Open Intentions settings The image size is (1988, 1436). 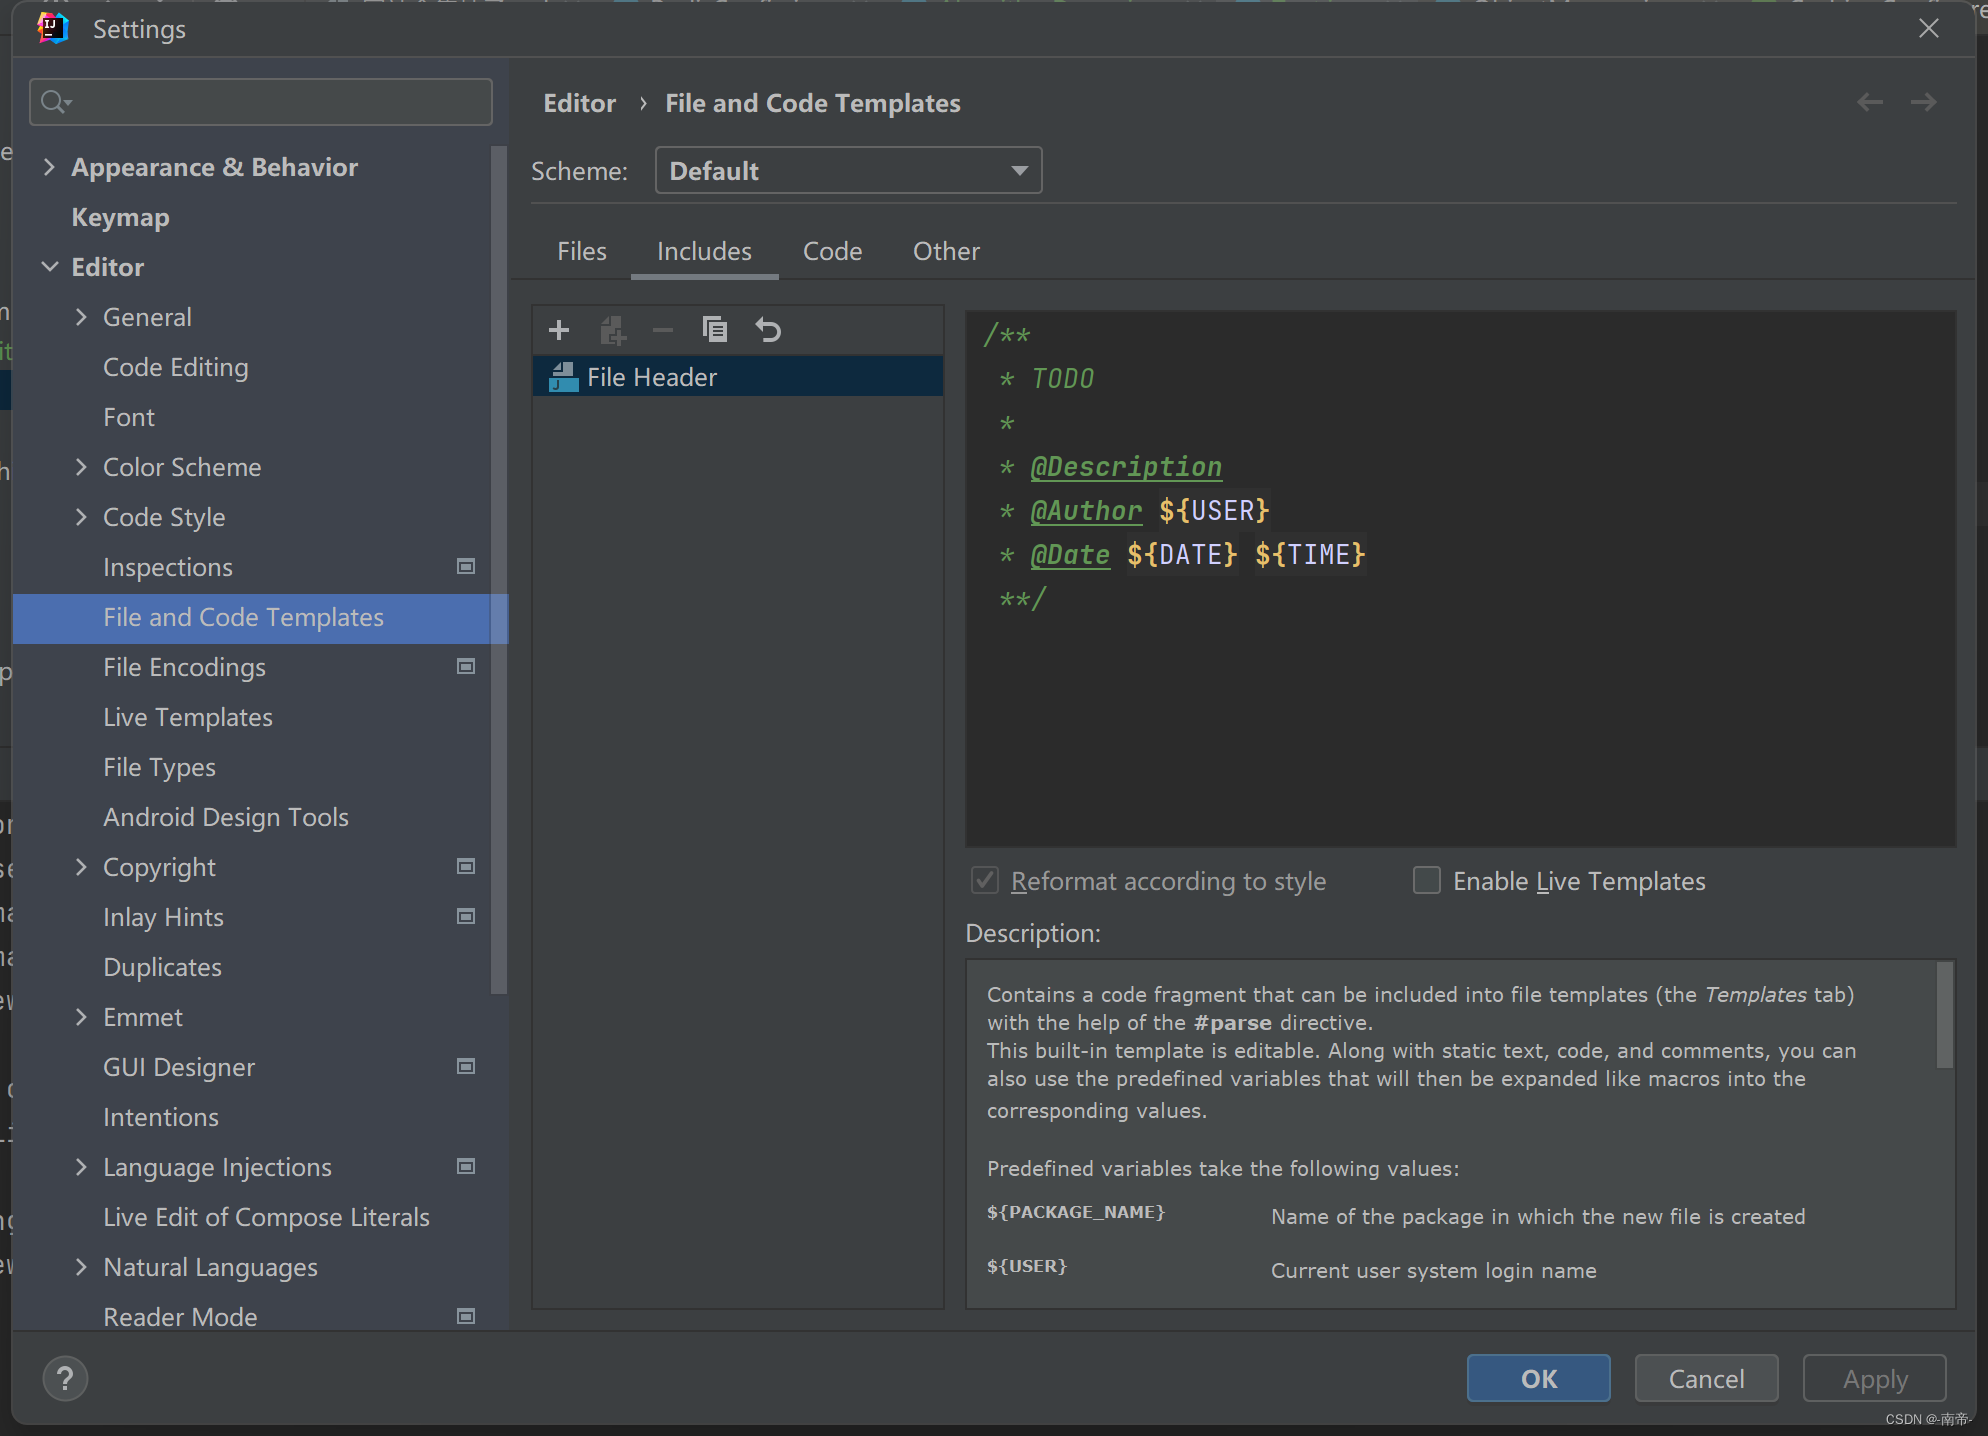160,1117
